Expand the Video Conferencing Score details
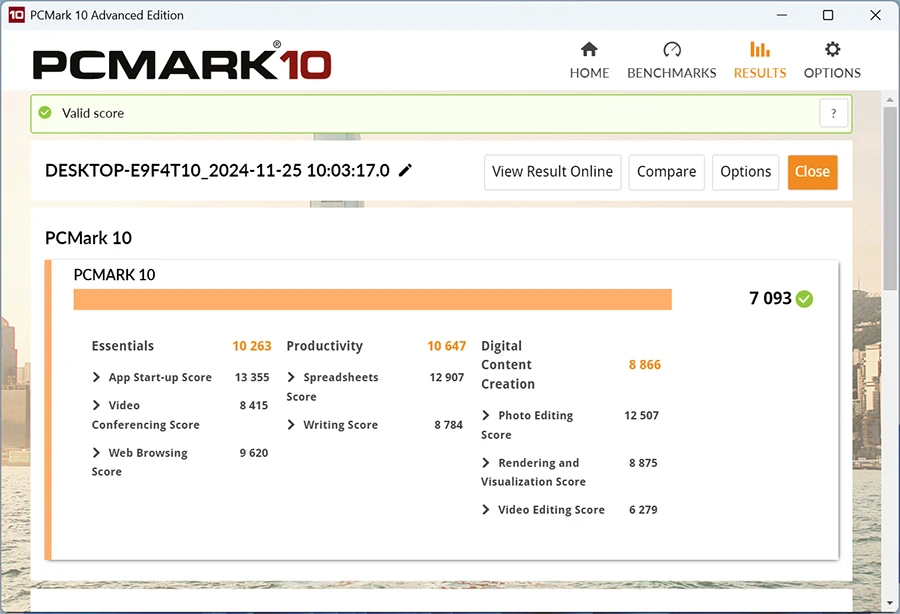This screenshot has height=614, width=900. (x=97, y=405)
